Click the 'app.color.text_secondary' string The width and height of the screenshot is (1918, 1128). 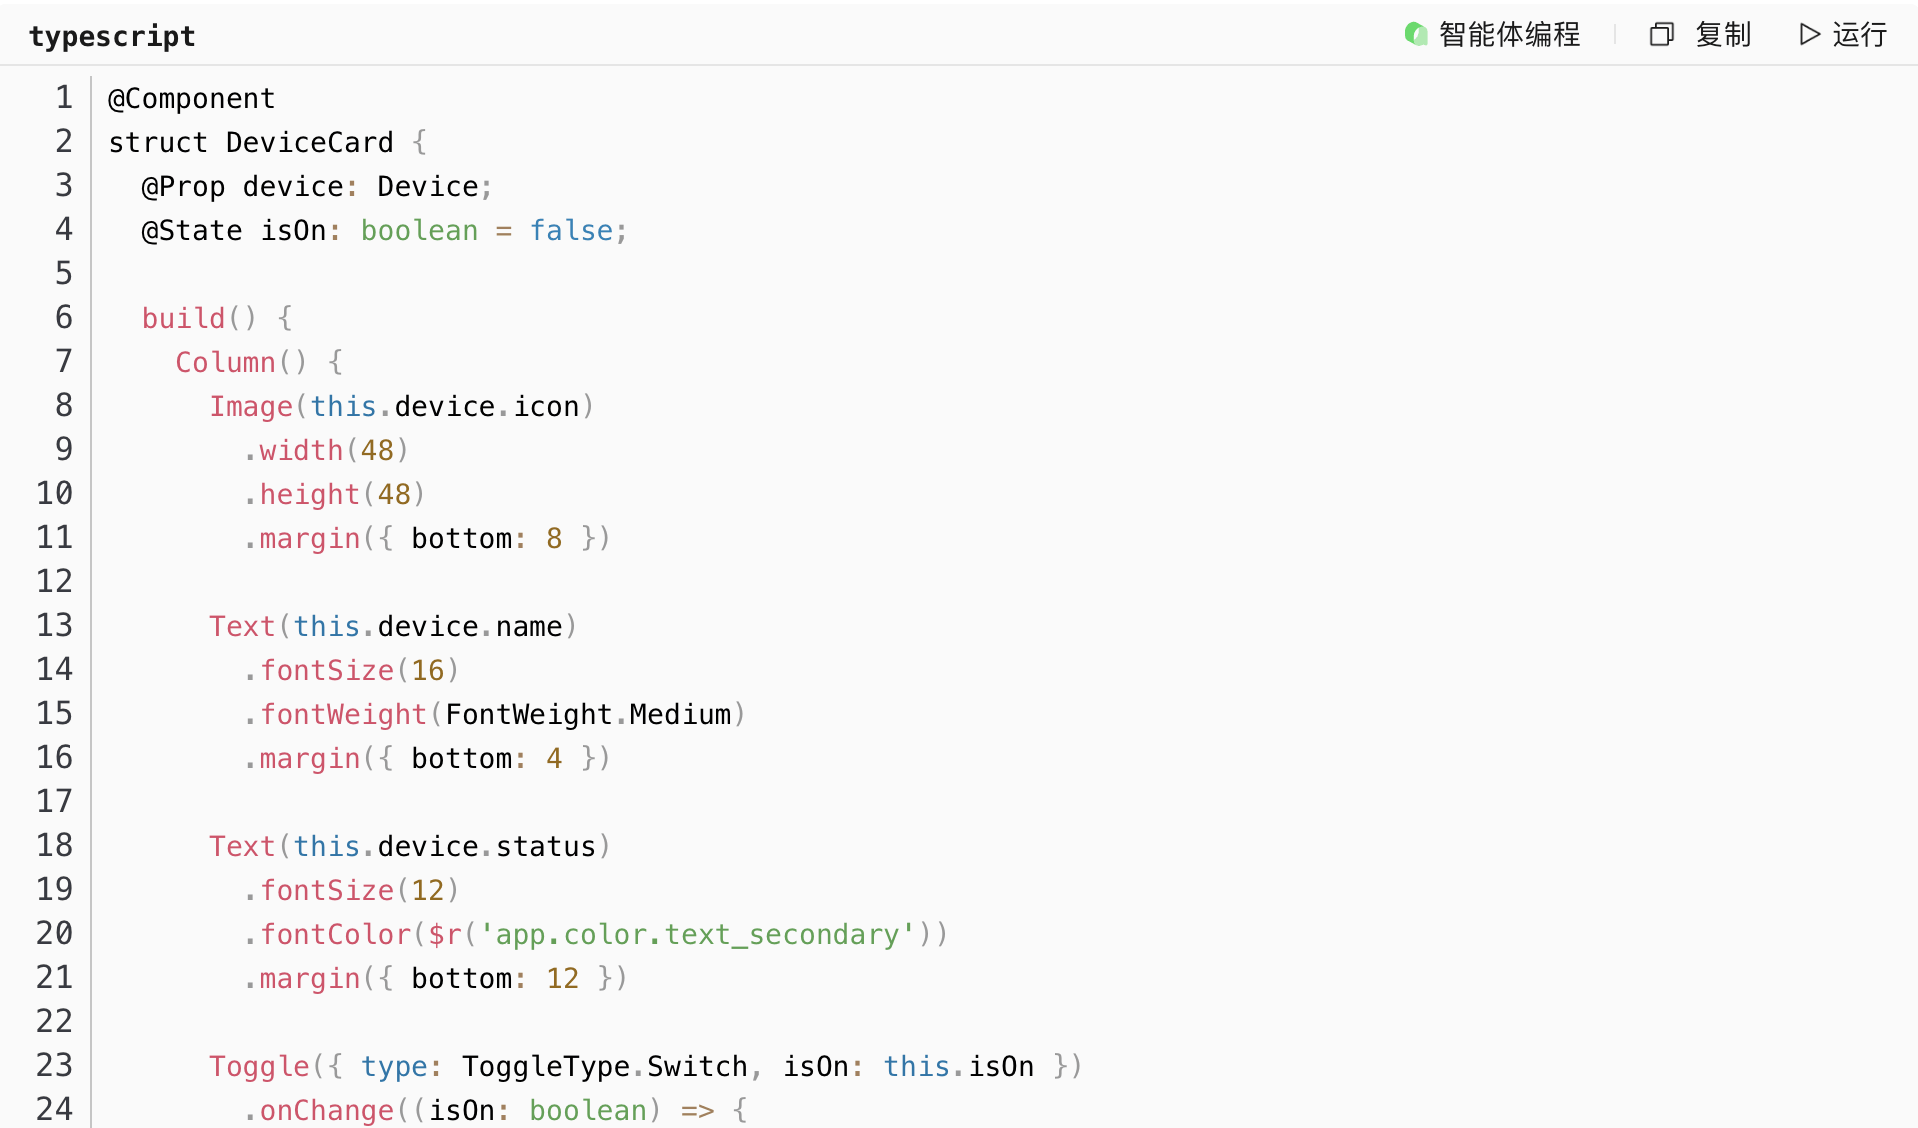[697, 935]
